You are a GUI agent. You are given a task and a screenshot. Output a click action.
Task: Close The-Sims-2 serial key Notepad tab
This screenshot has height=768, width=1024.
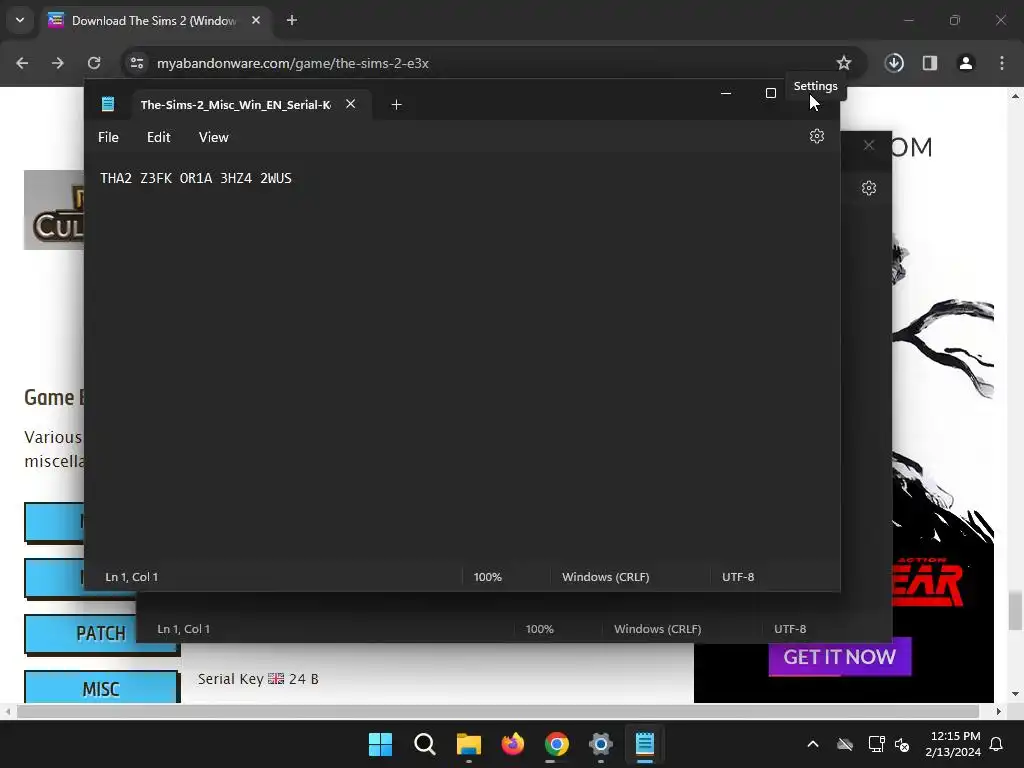[x=351, y=104]
